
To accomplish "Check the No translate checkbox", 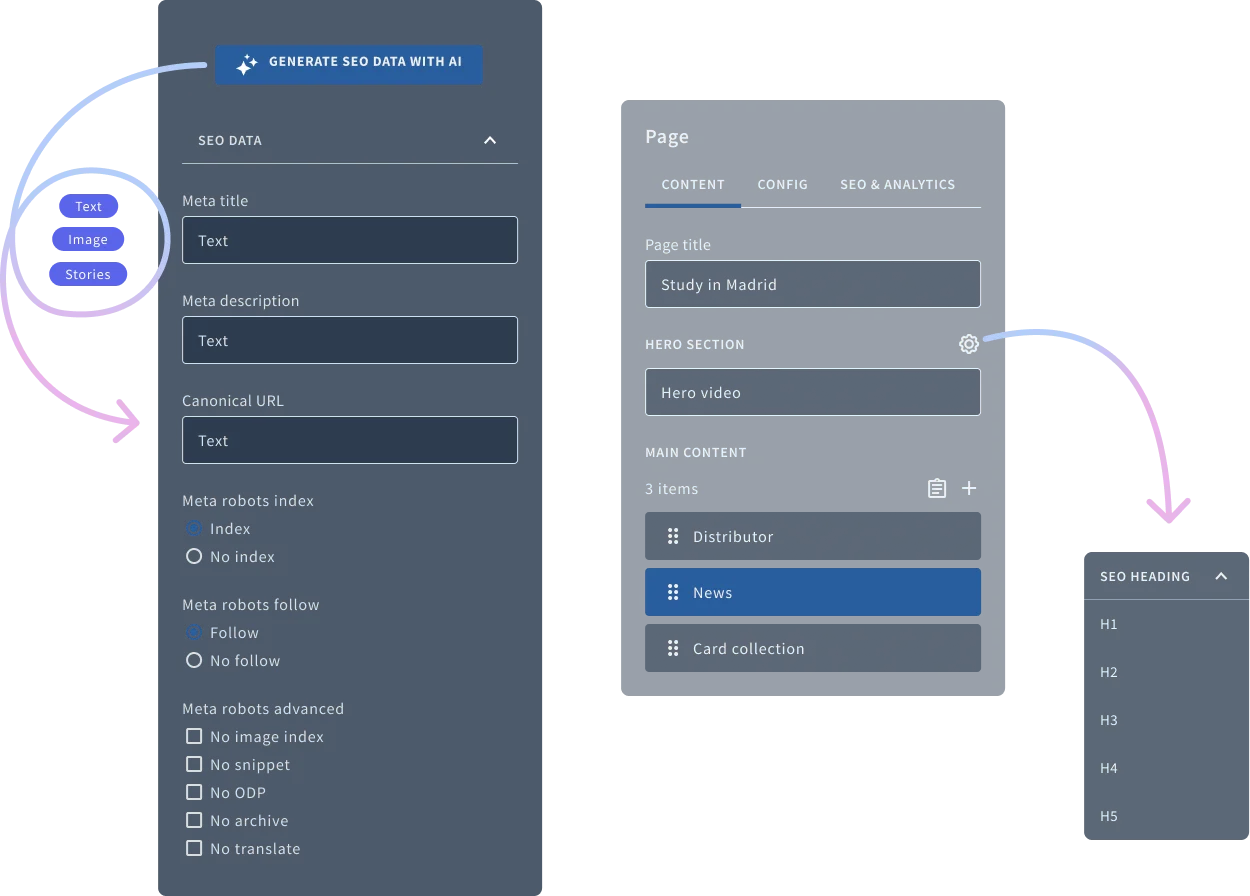I will click(x=194, y=848).
